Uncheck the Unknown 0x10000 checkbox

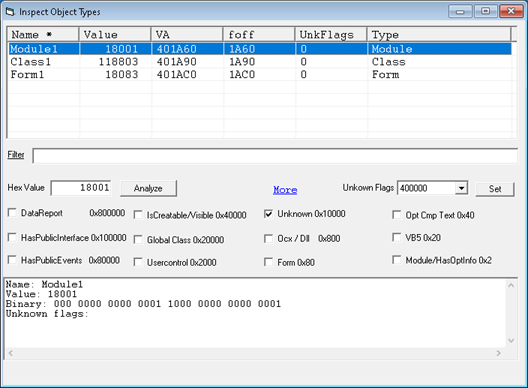[268, 214]
